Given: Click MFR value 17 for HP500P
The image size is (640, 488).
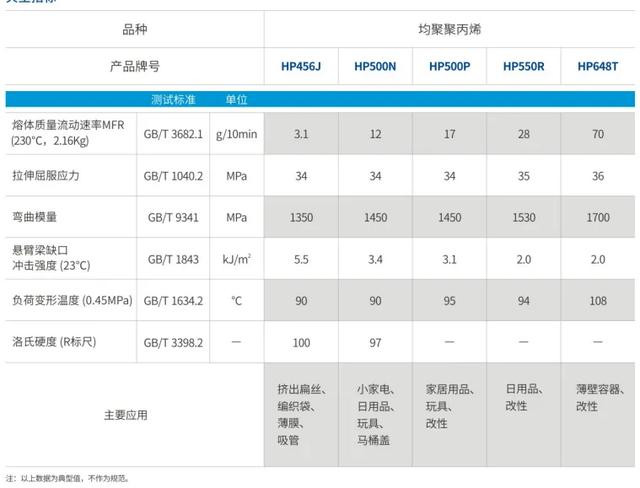Looking at the screenshot, I should 449,134.
